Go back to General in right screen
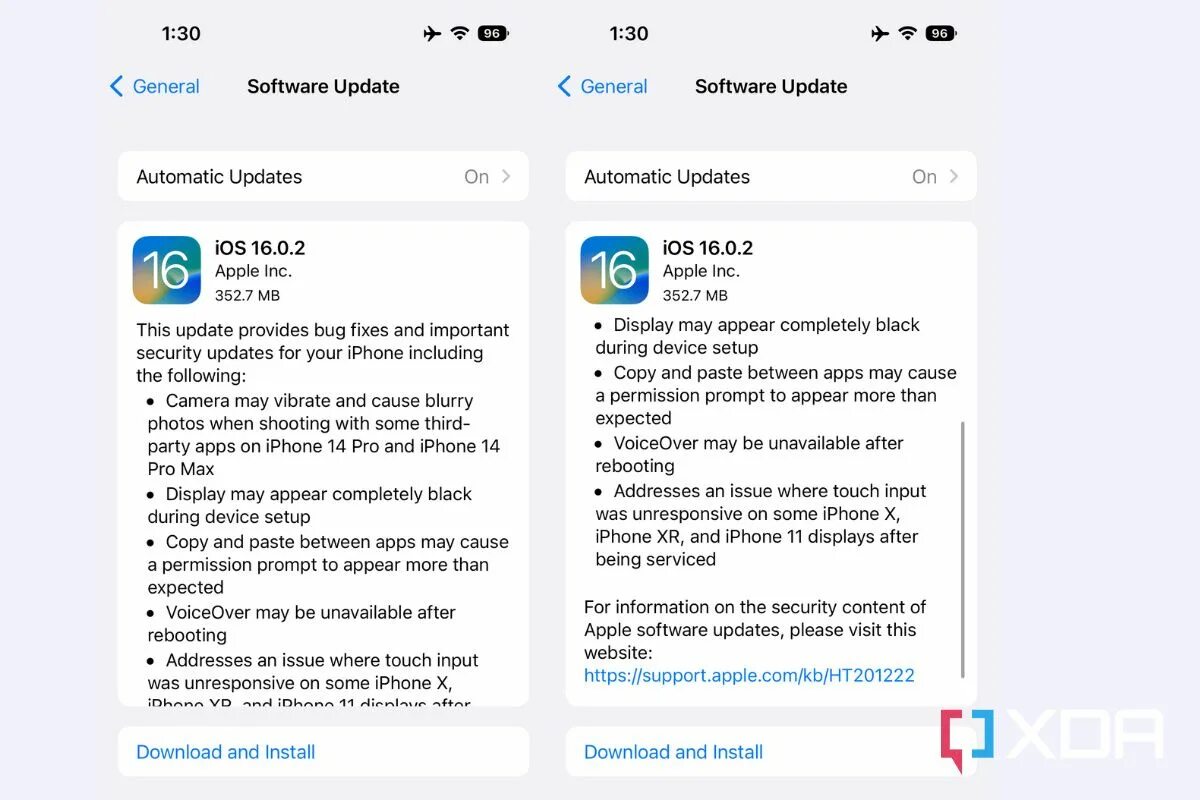1200x800 pixels. (602, 86)
